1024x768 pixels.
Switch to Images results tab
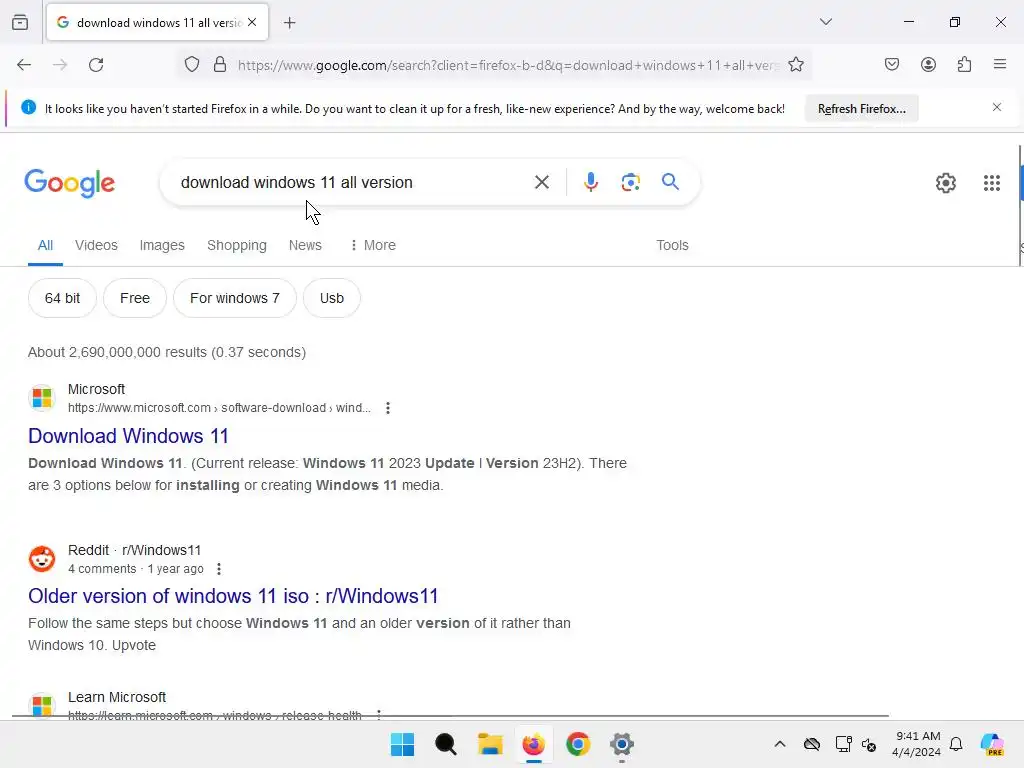coord(162,246)
